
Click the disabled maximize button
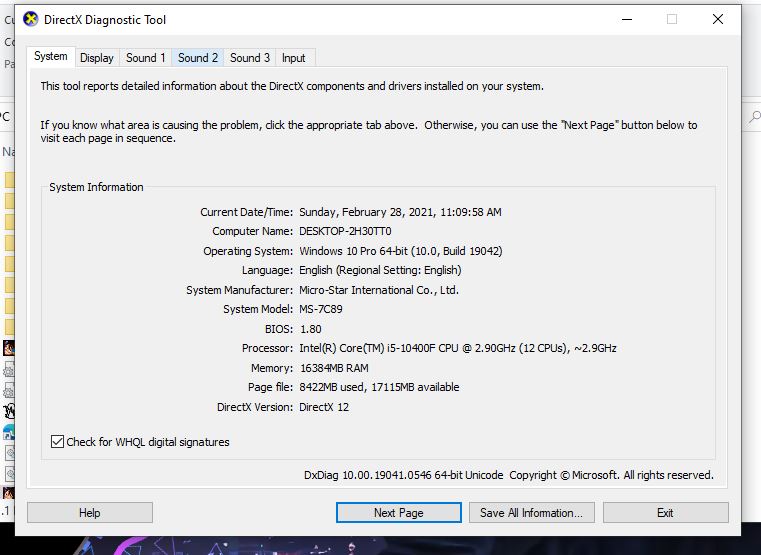coord(672,19)
